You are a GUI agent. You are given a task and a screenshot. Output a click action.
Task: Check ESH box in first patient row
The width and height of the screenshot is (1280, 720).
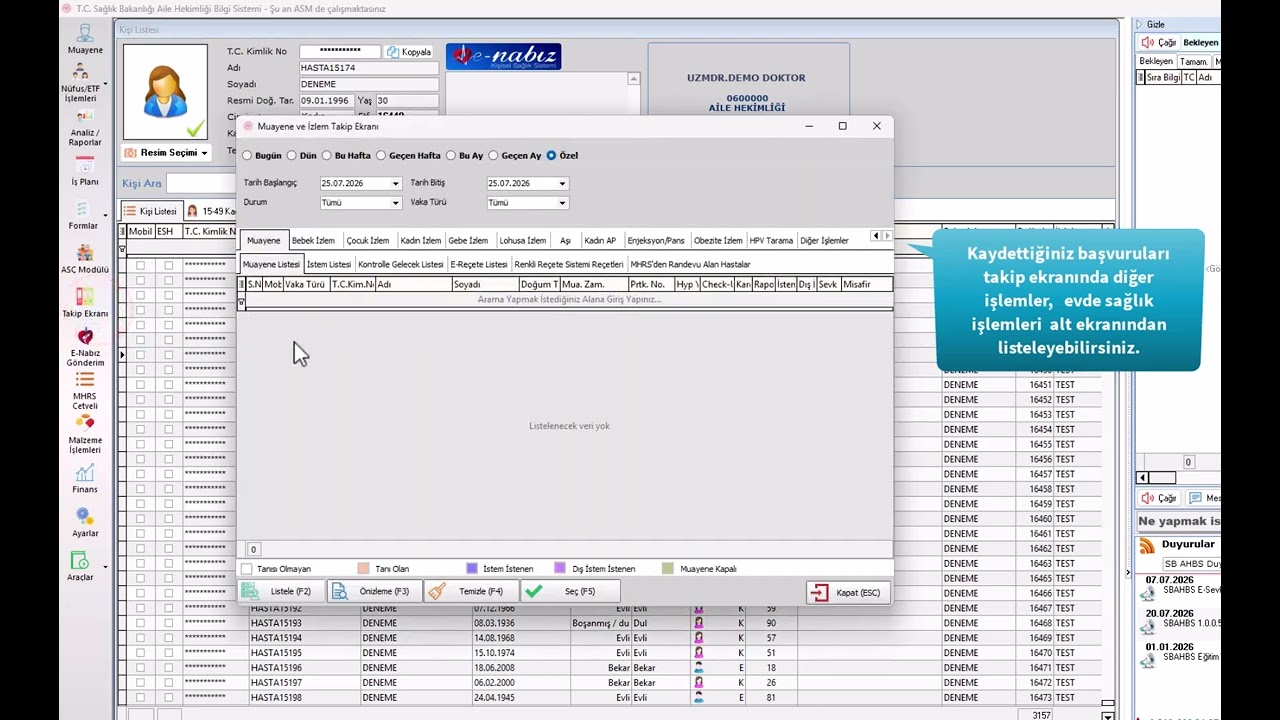(168, 265)
